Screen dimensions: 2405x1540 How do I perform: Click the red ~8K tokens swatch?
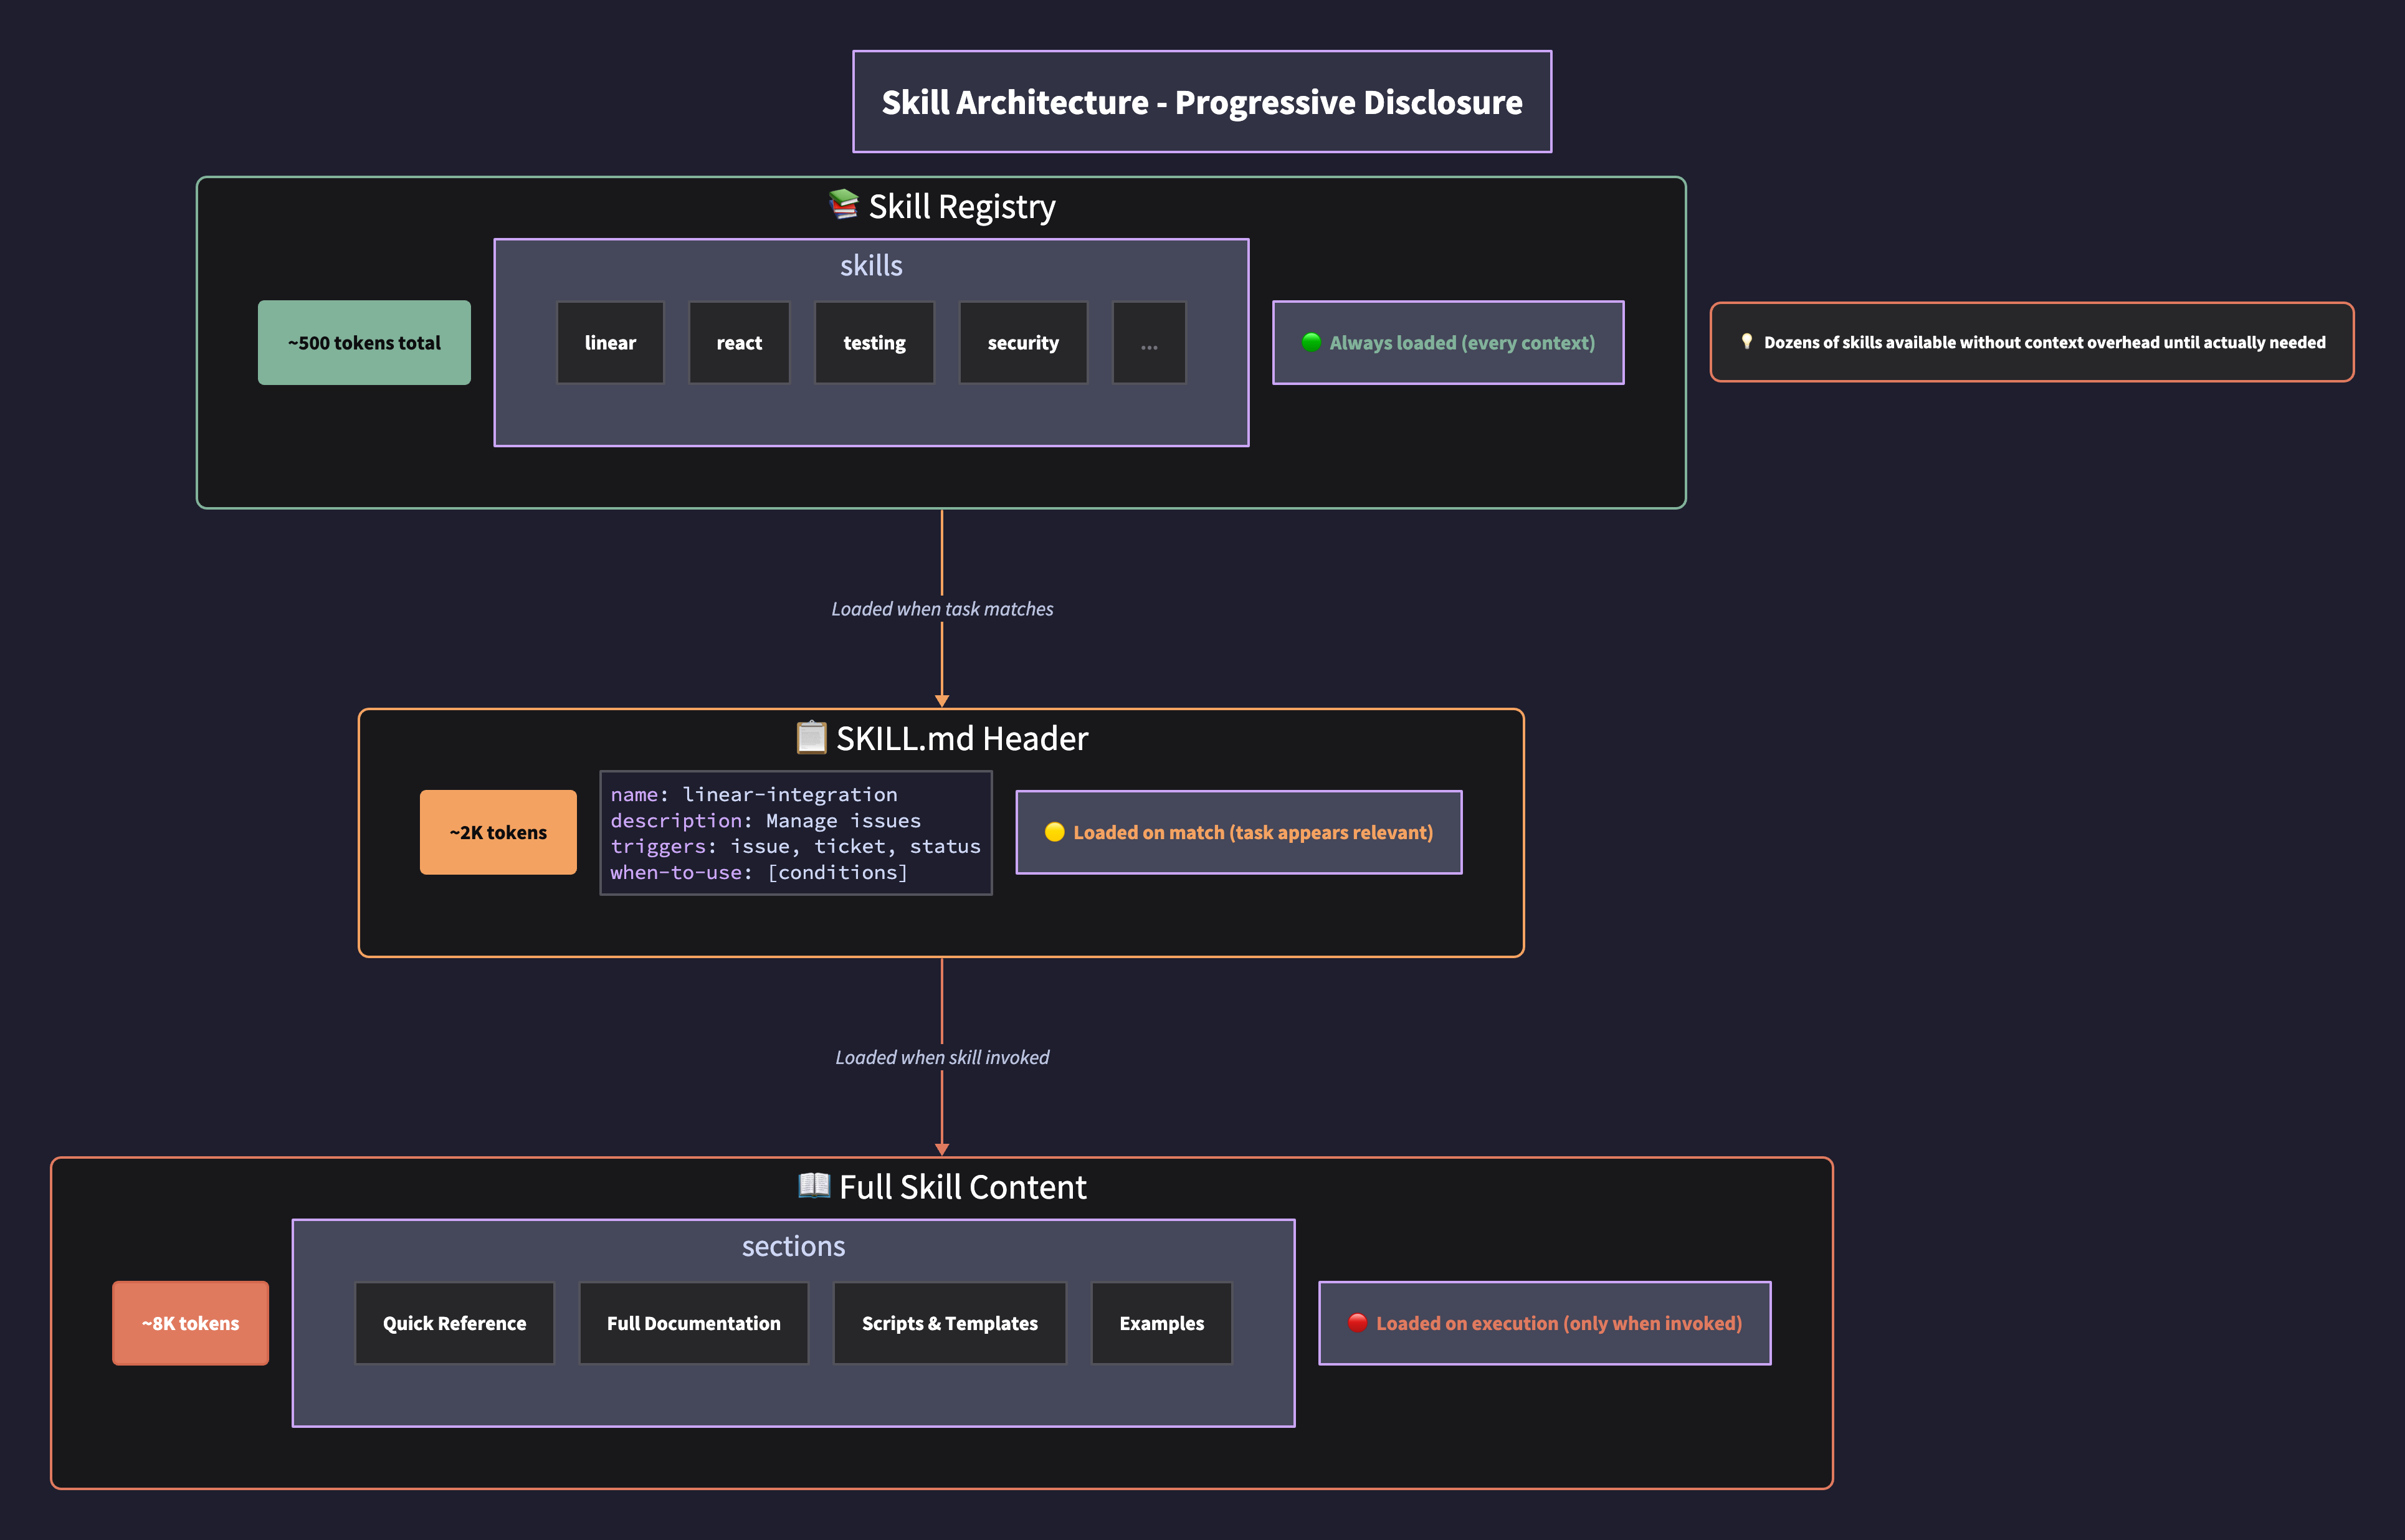pyautogui.click(x=190, y=1323)
